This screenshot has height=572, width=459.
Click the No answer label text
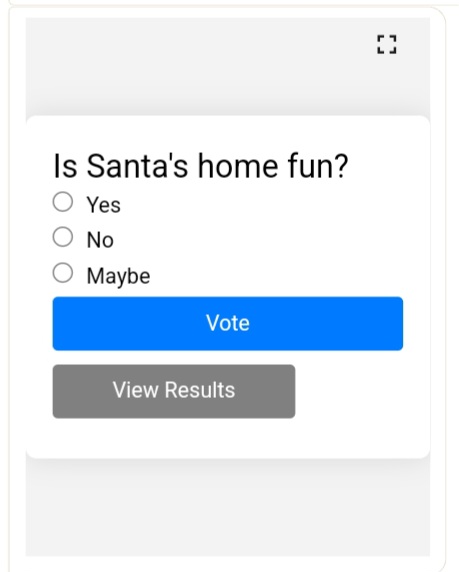pyautogui.click(x=100, y=240)
